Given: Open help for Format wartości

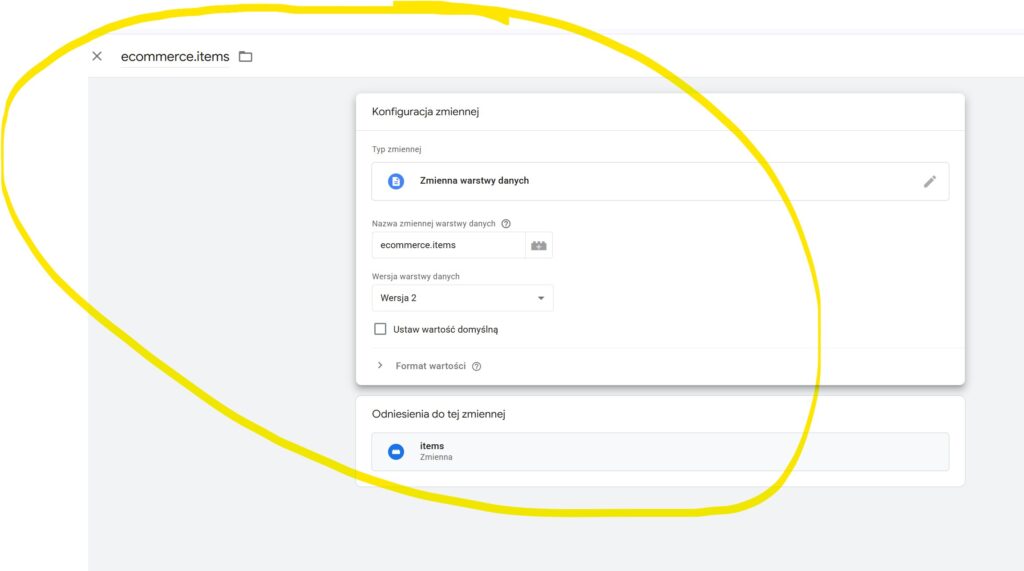Looking at the screenshot, I should pyautogui.click(x=476, y=366).
